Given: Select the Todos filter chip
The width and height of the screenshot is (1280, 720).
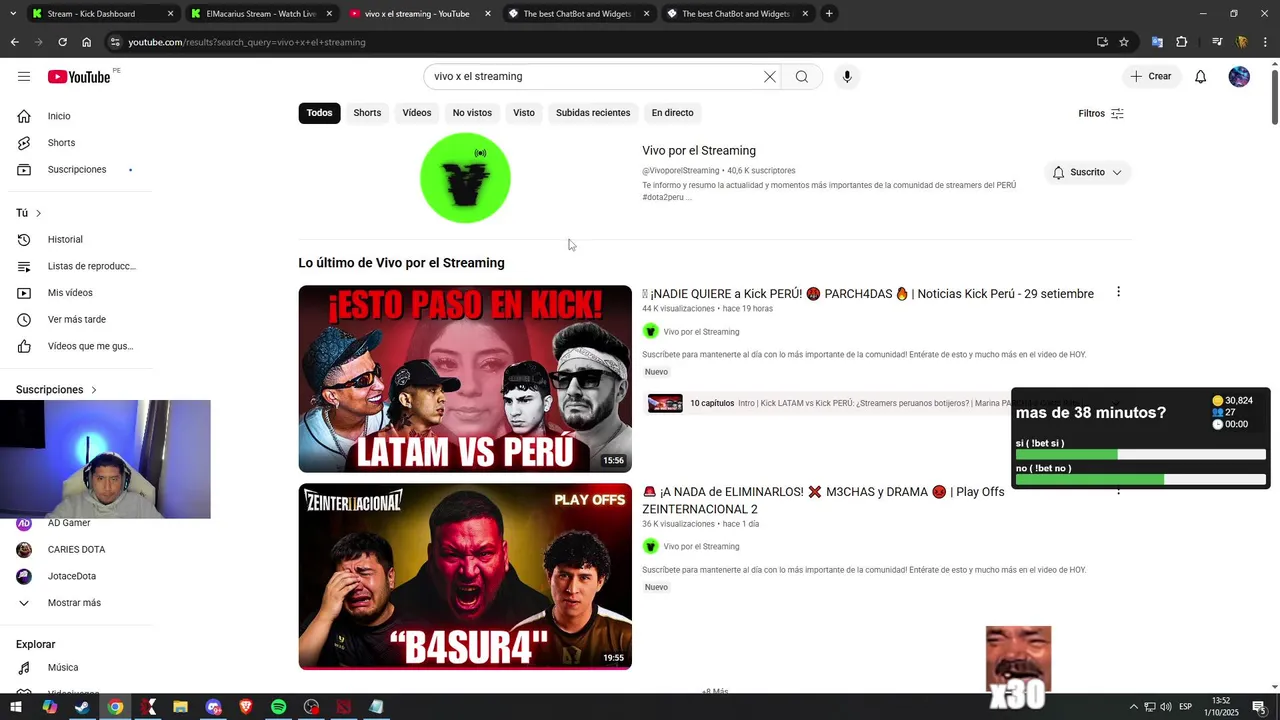Looking at the screenshot, I should point(320,113).
